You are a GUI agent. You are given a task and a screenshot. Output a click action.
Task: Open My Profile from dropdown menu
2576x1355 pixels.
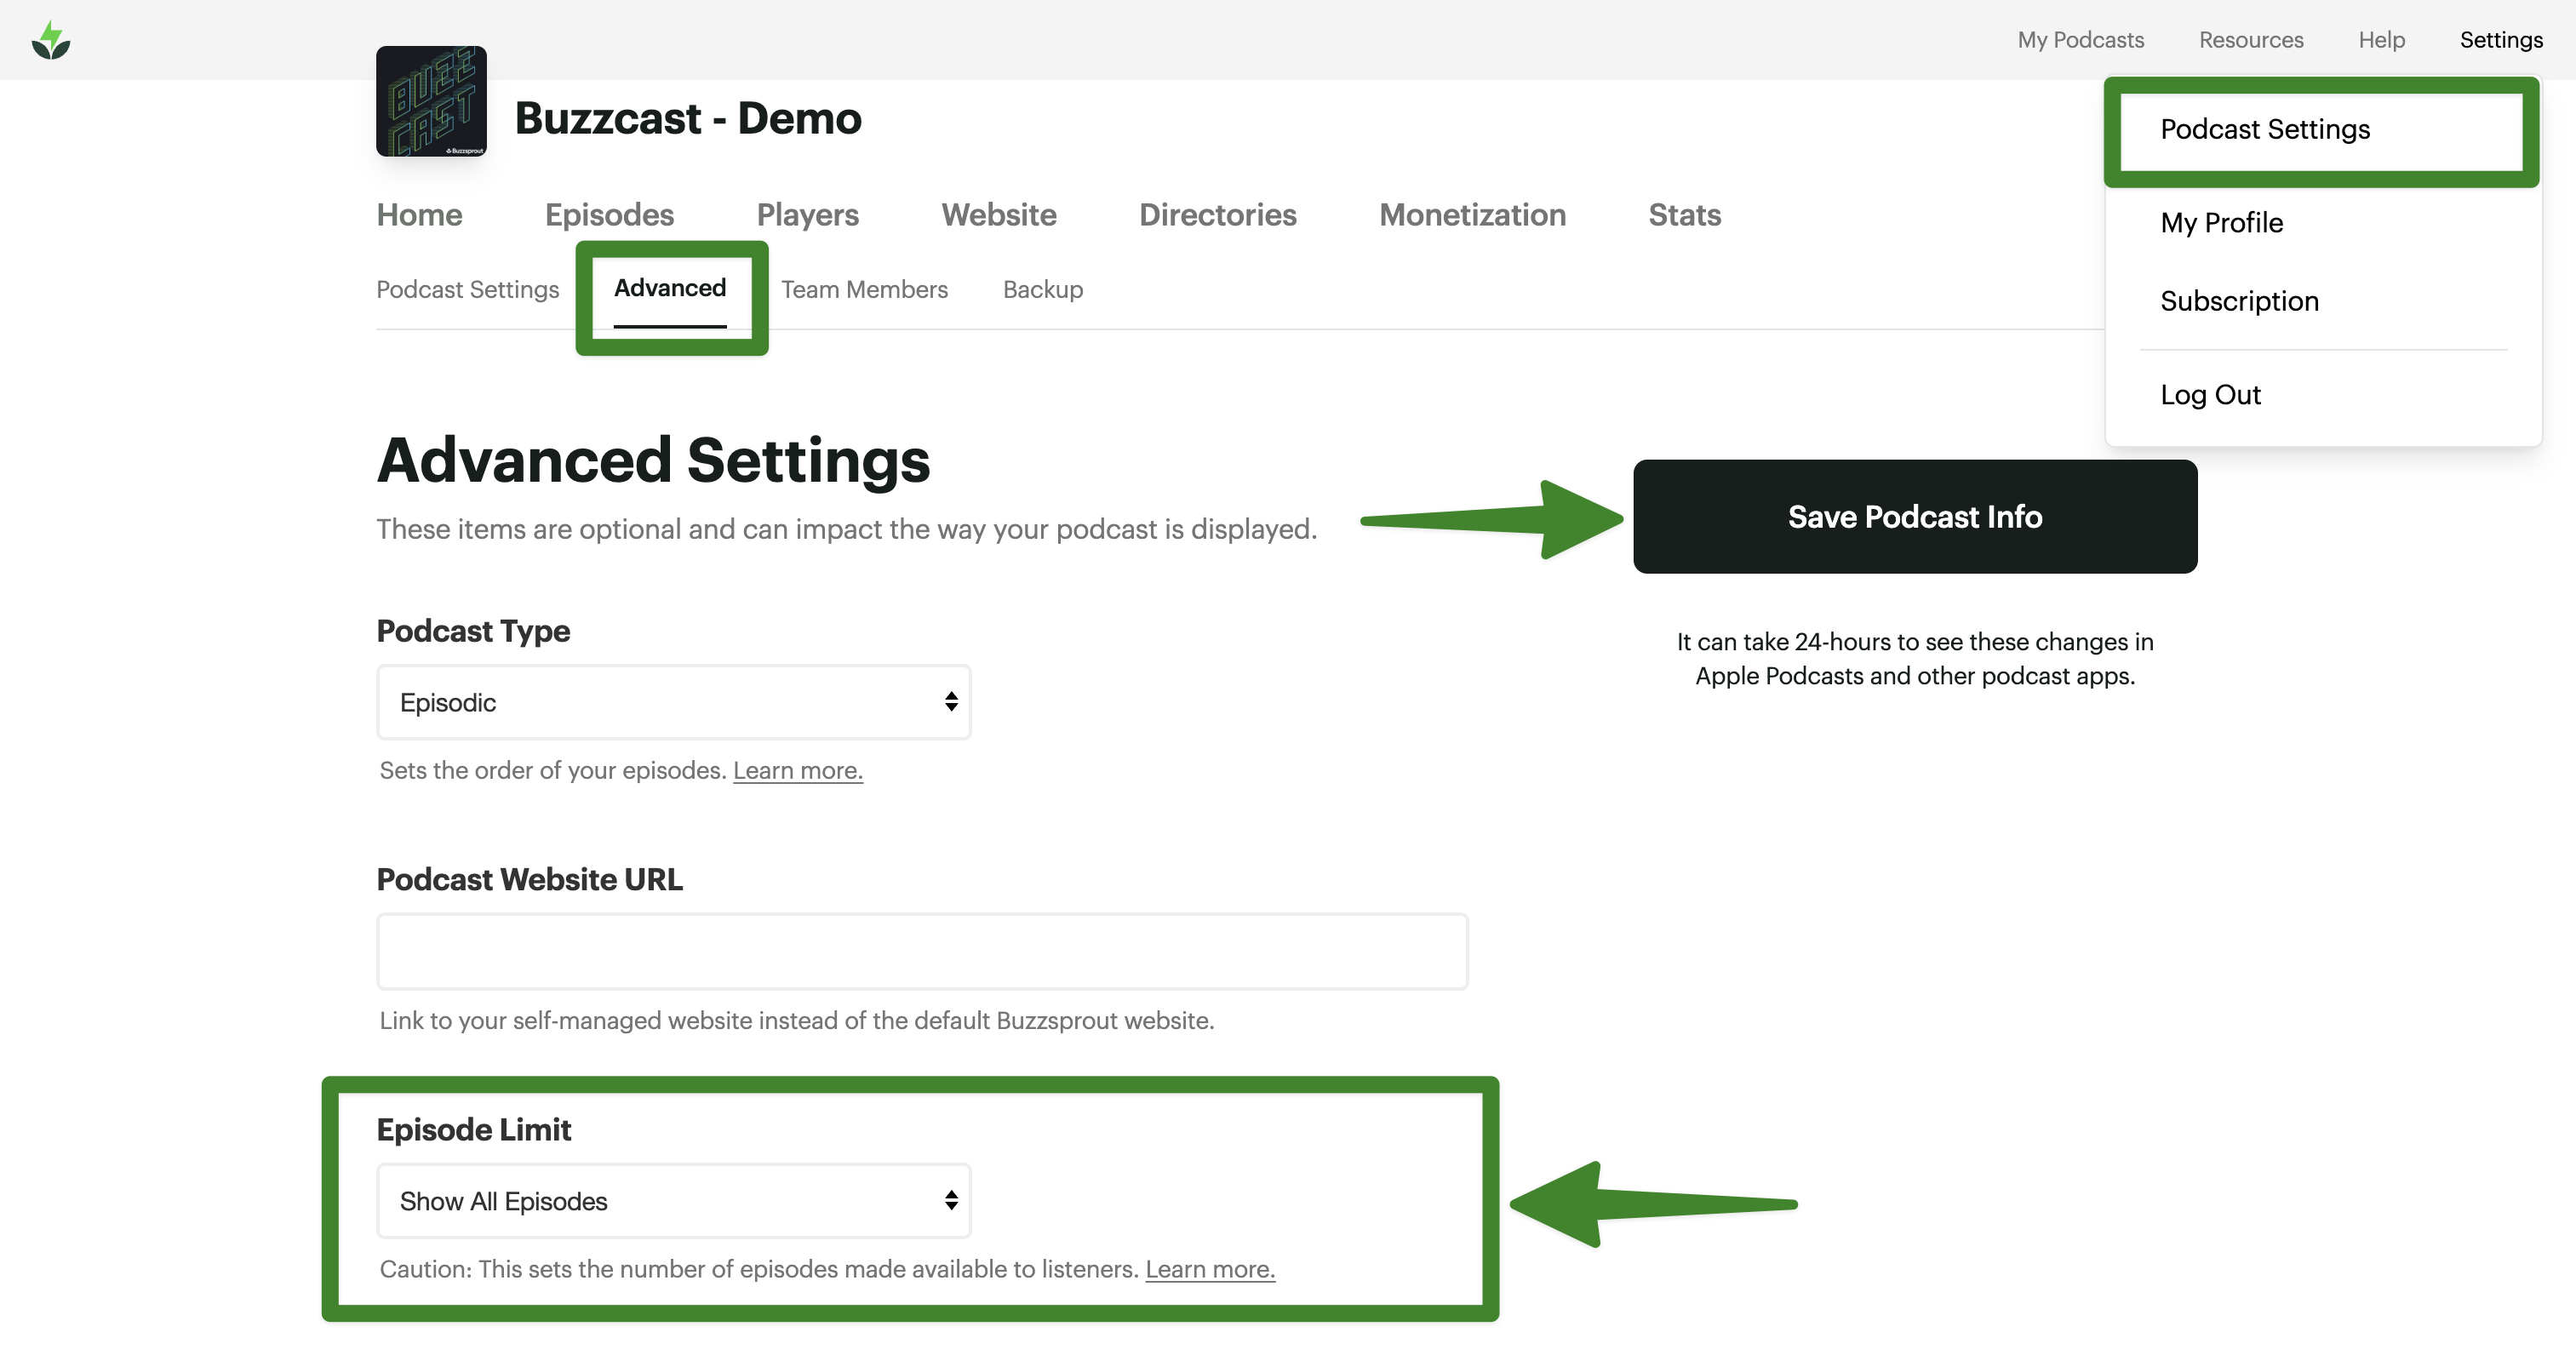point(2221,223)
